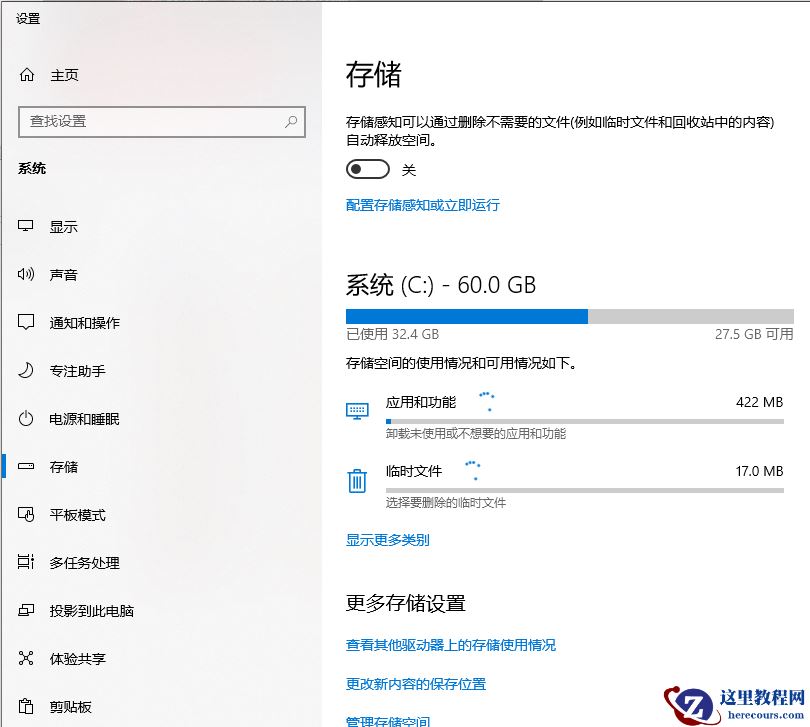Open 查看其他驱动器上的存储使用情况
Image resolution: width=810 pixels, height=727 pixels.
tap(450, 645)
